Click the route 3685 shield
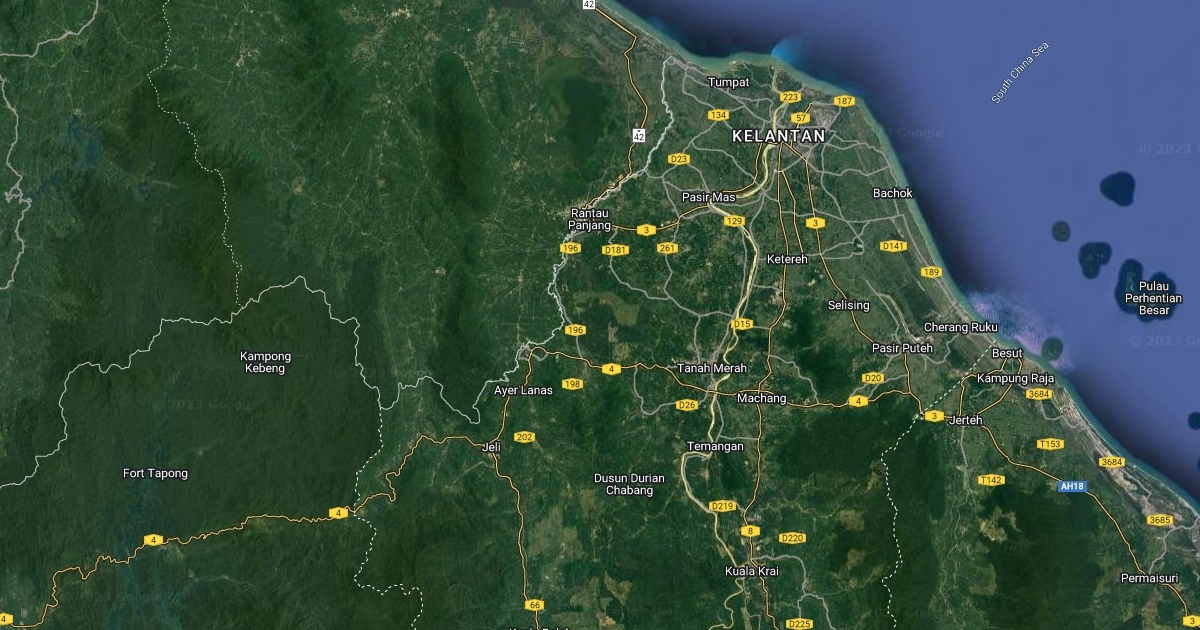This screenshot has height=630, width=1200. coord(1160,519)
